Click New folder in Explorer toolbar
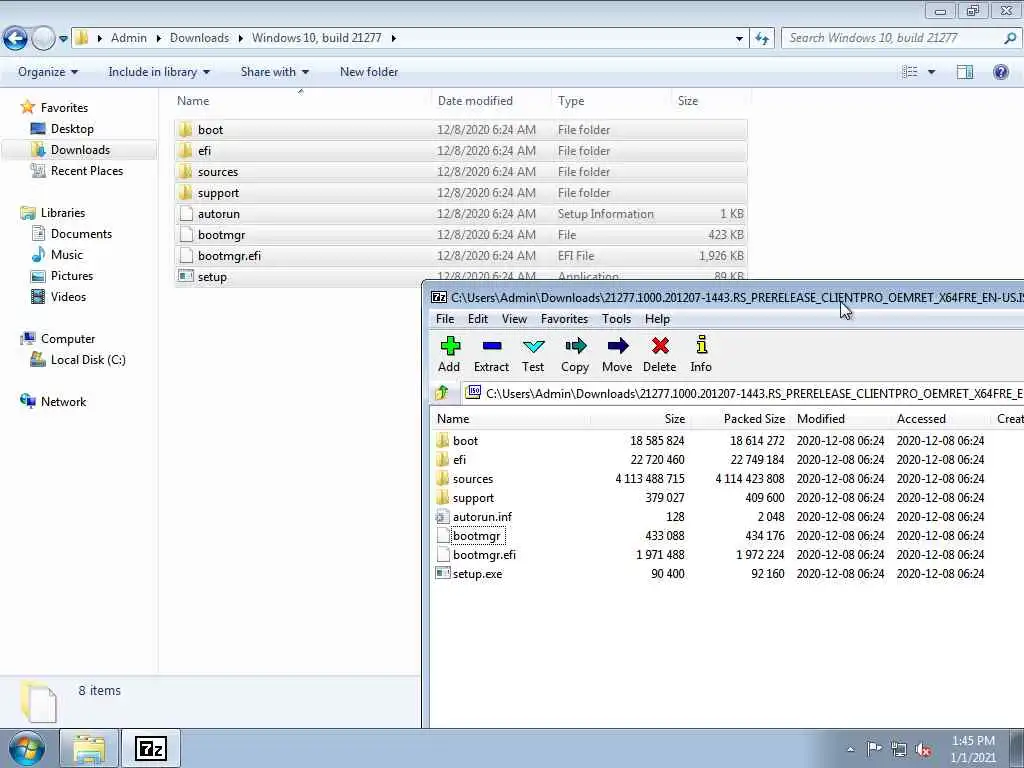This screenshot has width=1024, height=768. pyautogui.click(x=369, y=72)
